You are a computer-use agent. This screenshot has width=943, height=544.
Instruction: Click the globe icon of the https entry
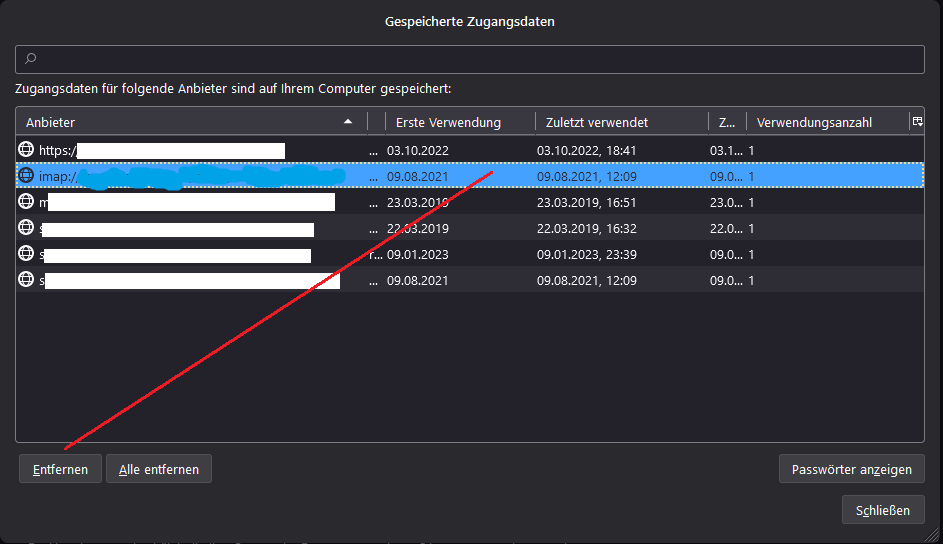[x=26, y=150]
